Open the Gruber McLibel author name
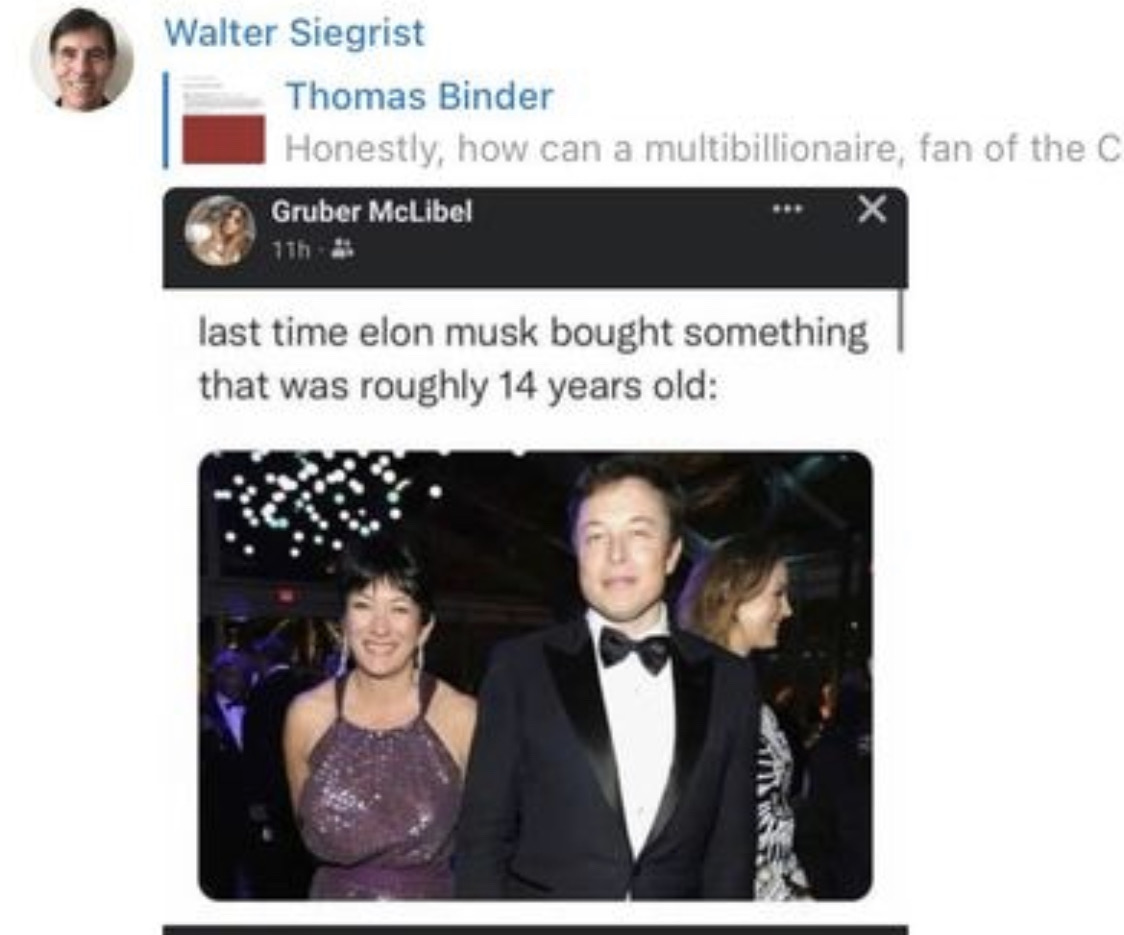Screen dimensions: 1124x935 click(x=371, y=212)
